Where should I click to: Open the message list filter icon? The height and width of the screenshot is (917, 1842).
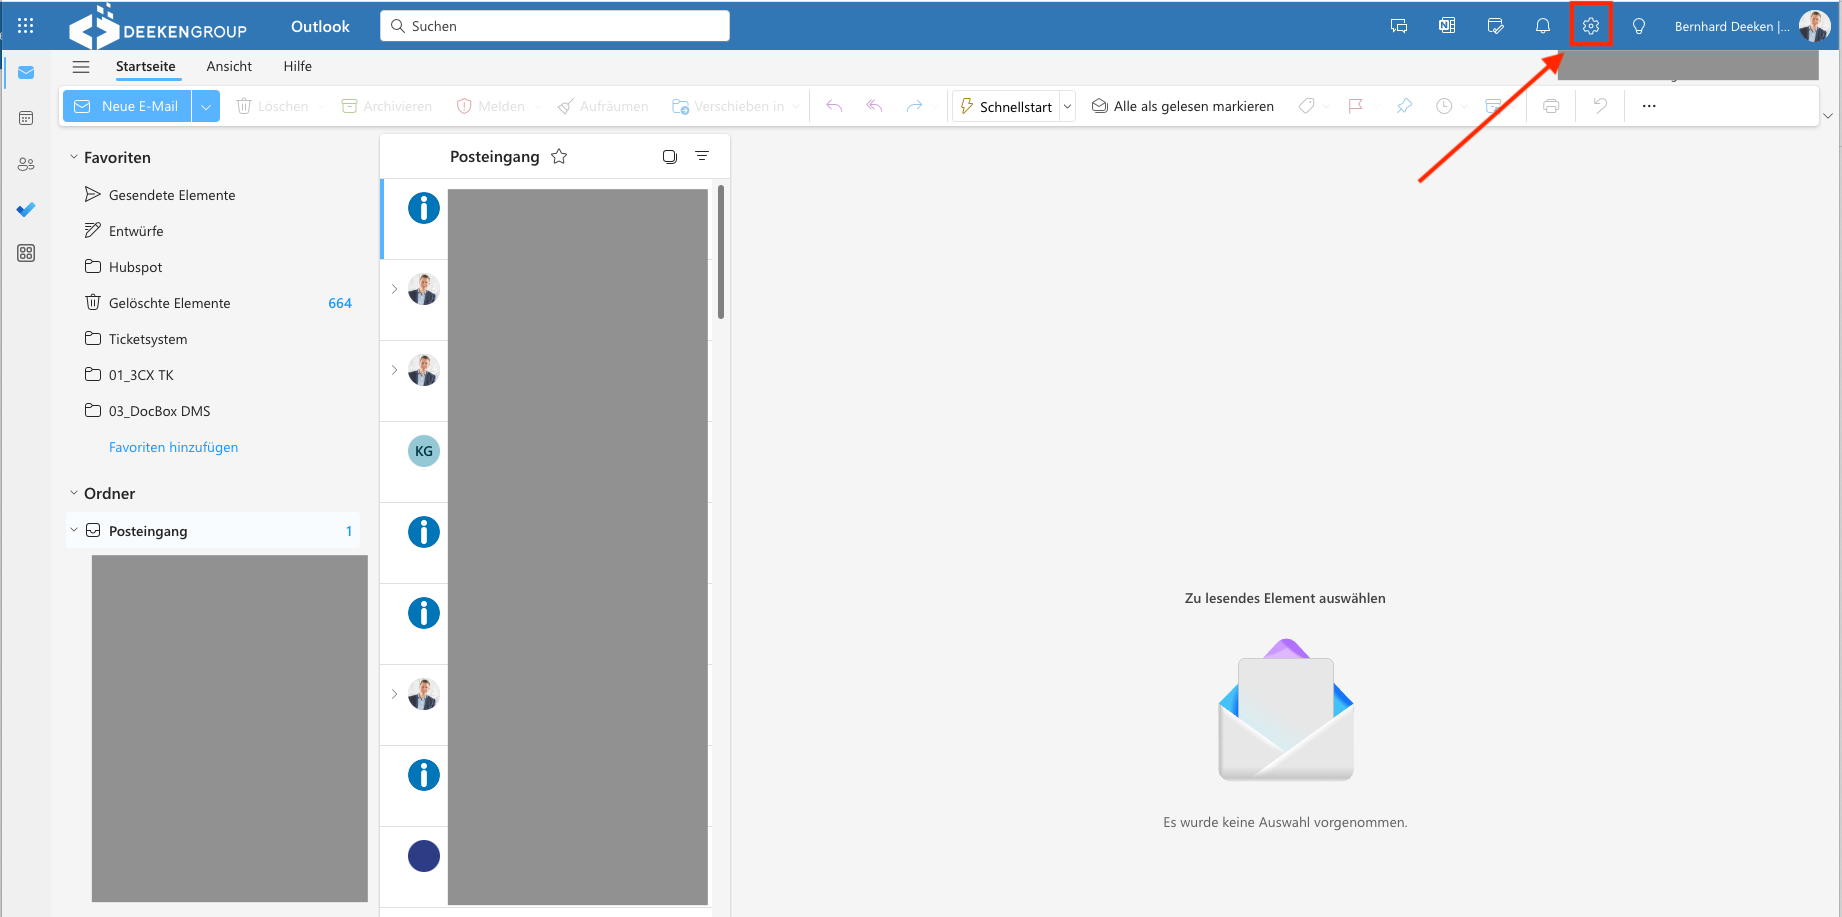pos(702,156)
